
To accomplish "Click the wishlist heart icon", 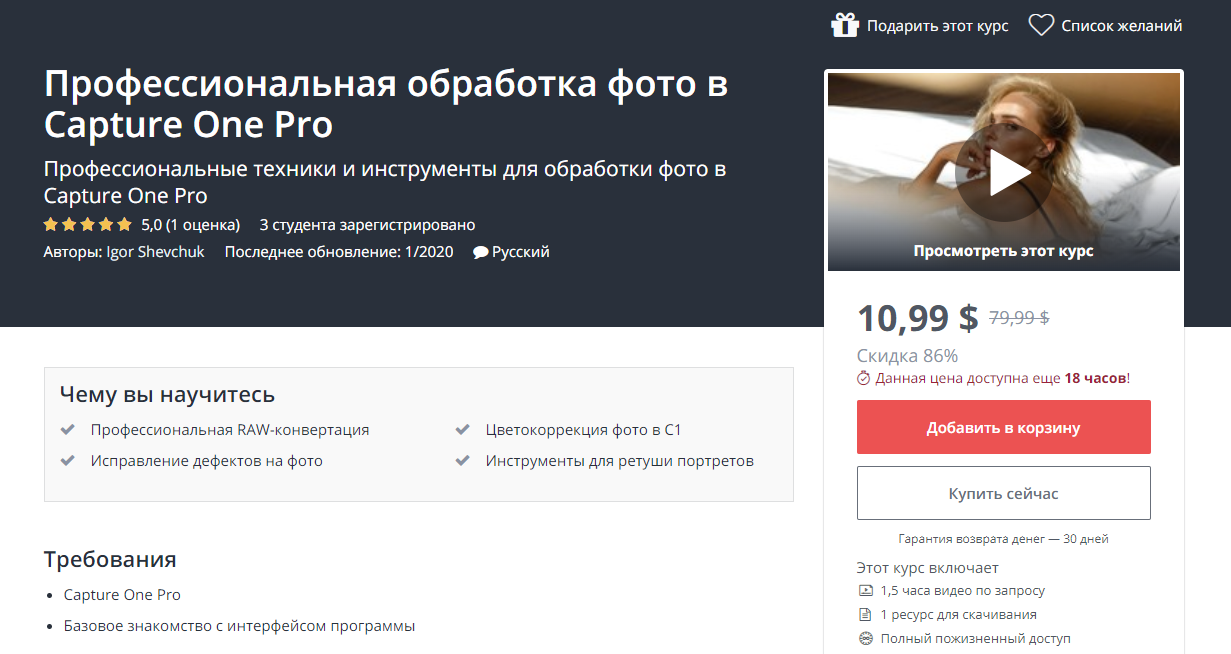I will coord(1041,25).
